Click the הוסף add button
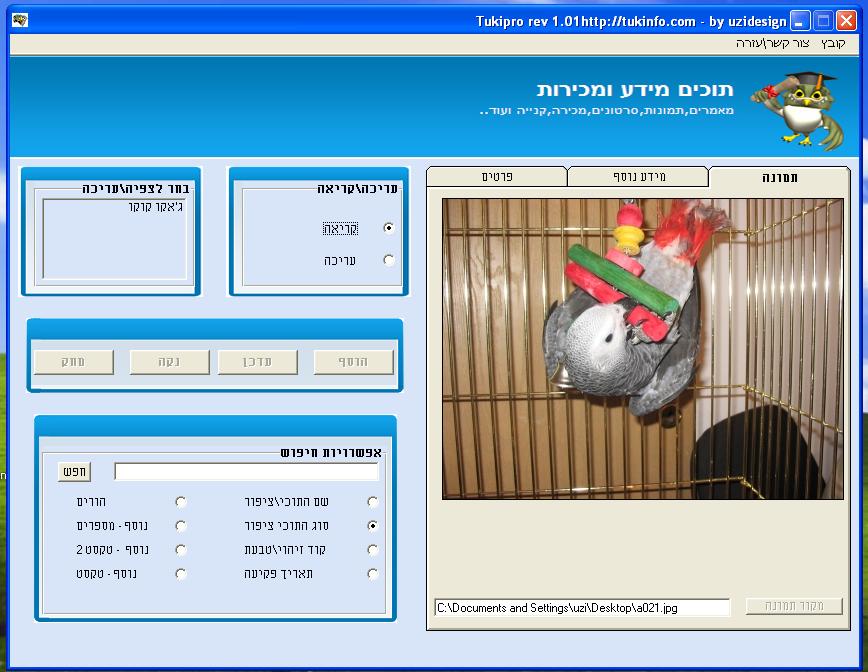868x672 pixels. click(x=353, y=362)
